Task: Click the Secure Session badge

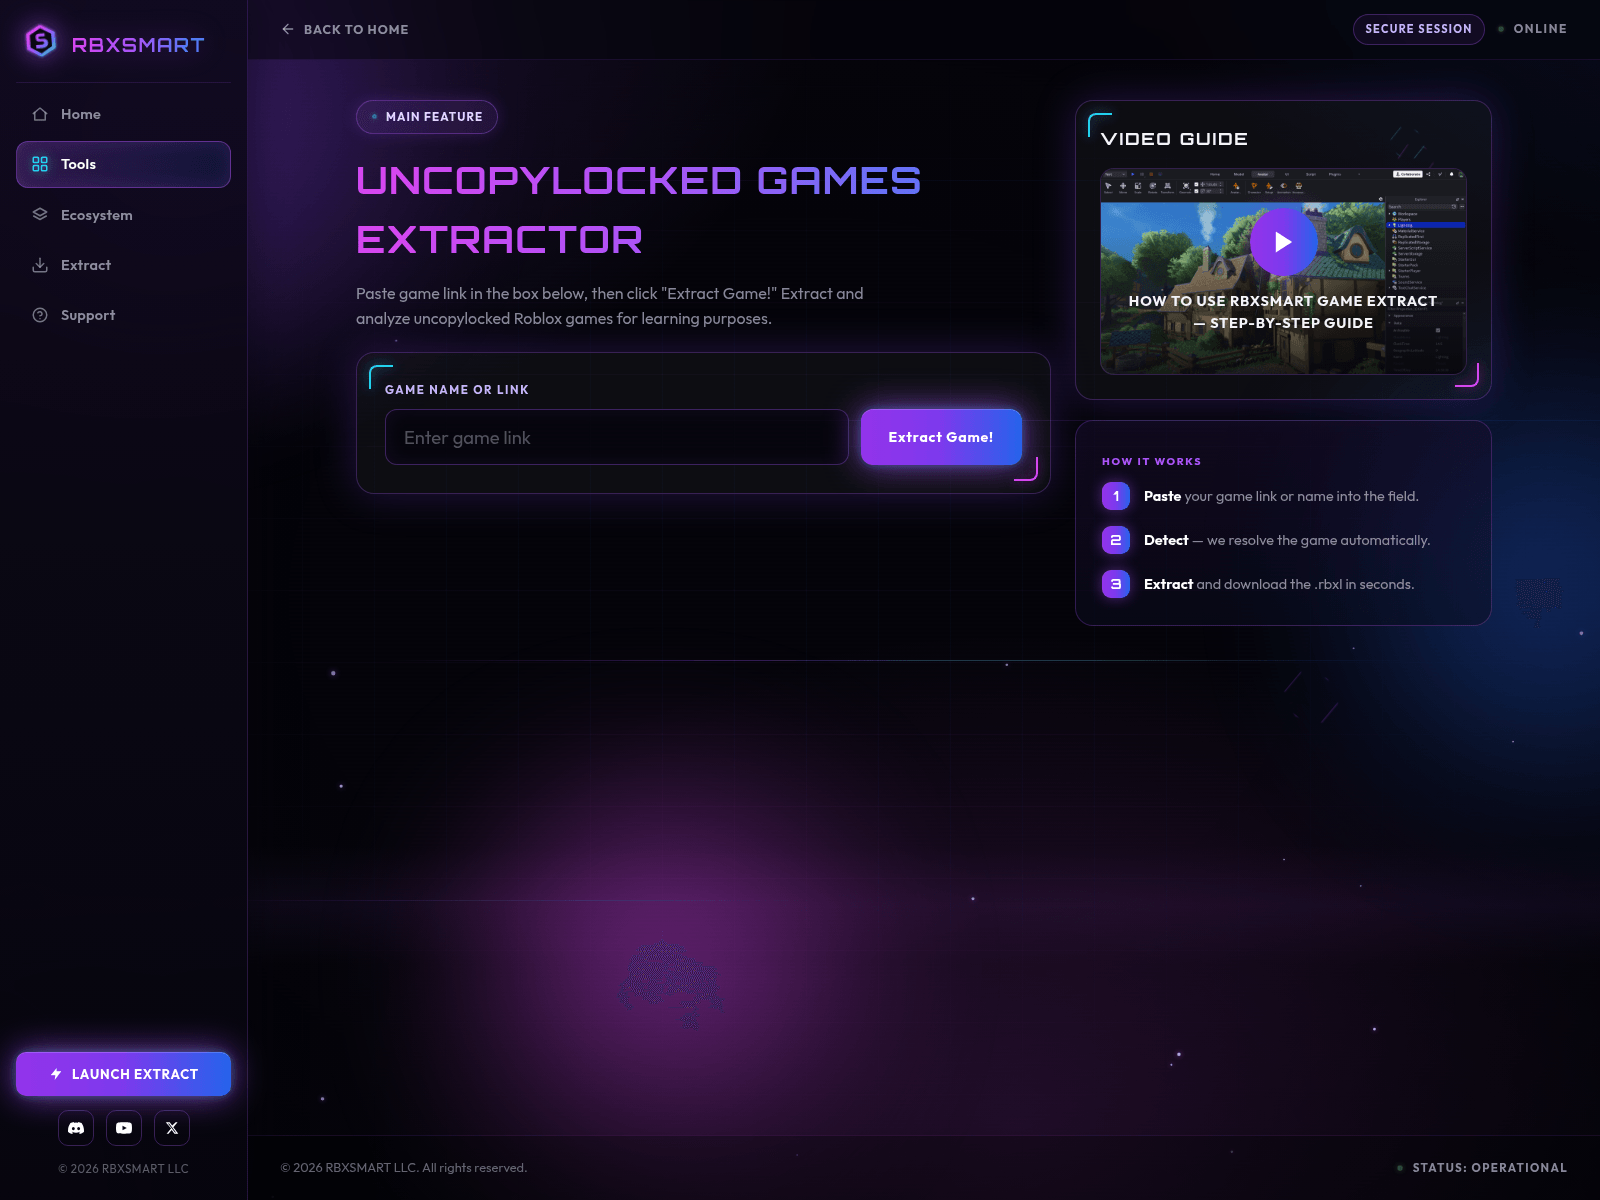Action: point(1418,29)
